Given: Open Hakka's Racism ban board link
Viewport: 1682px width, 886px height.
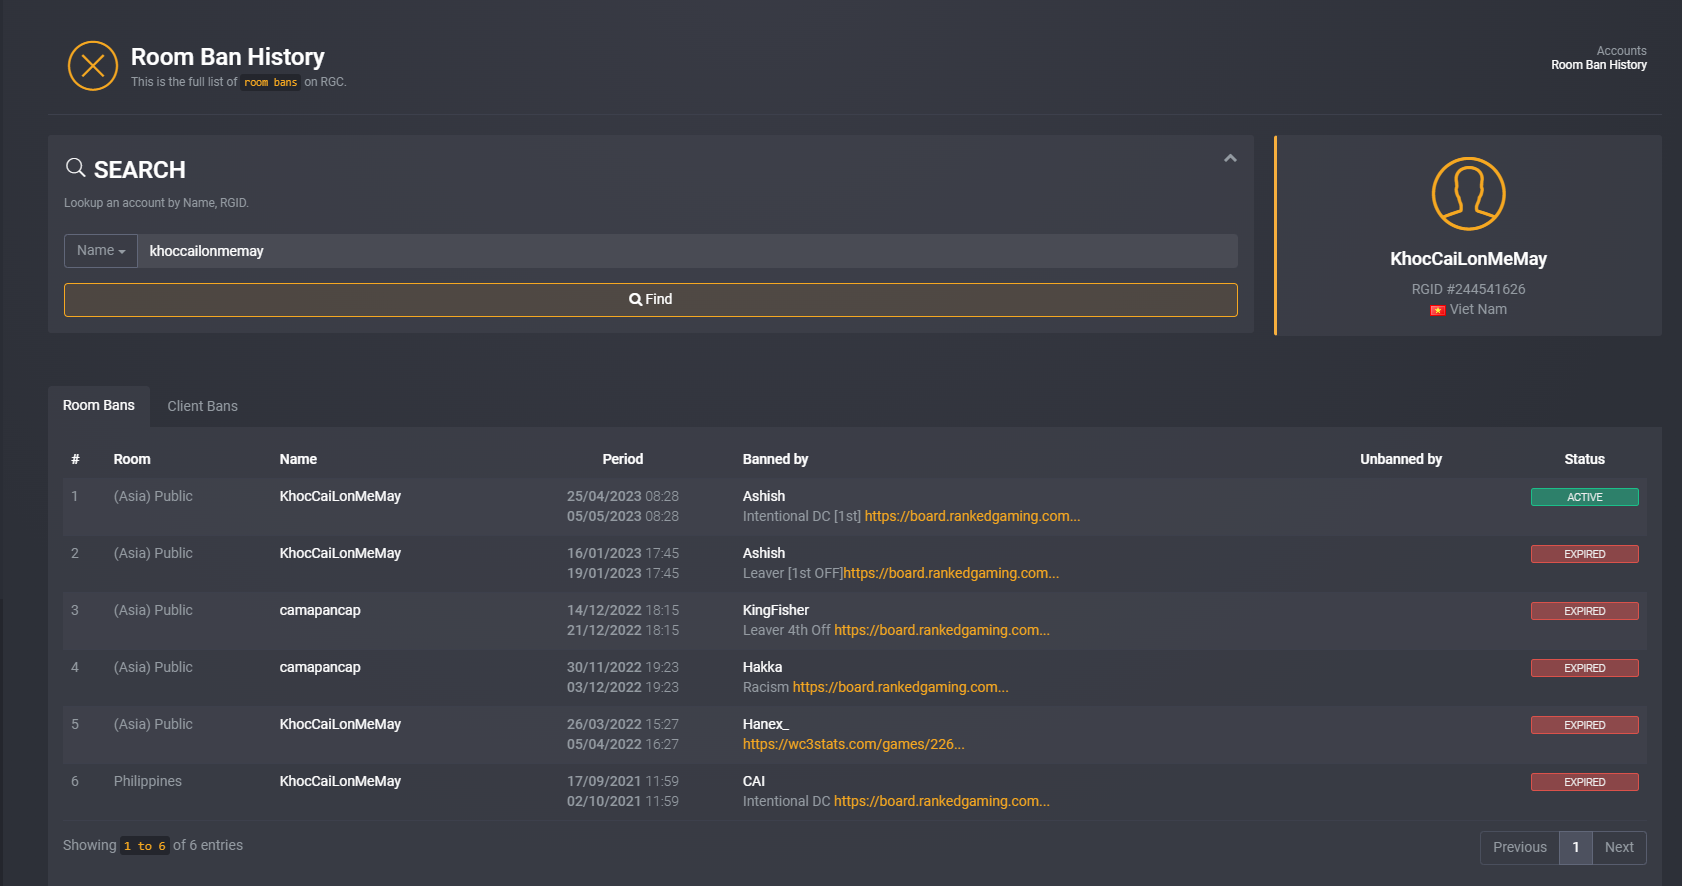Looking at the screenshot, I should point(900,687).
